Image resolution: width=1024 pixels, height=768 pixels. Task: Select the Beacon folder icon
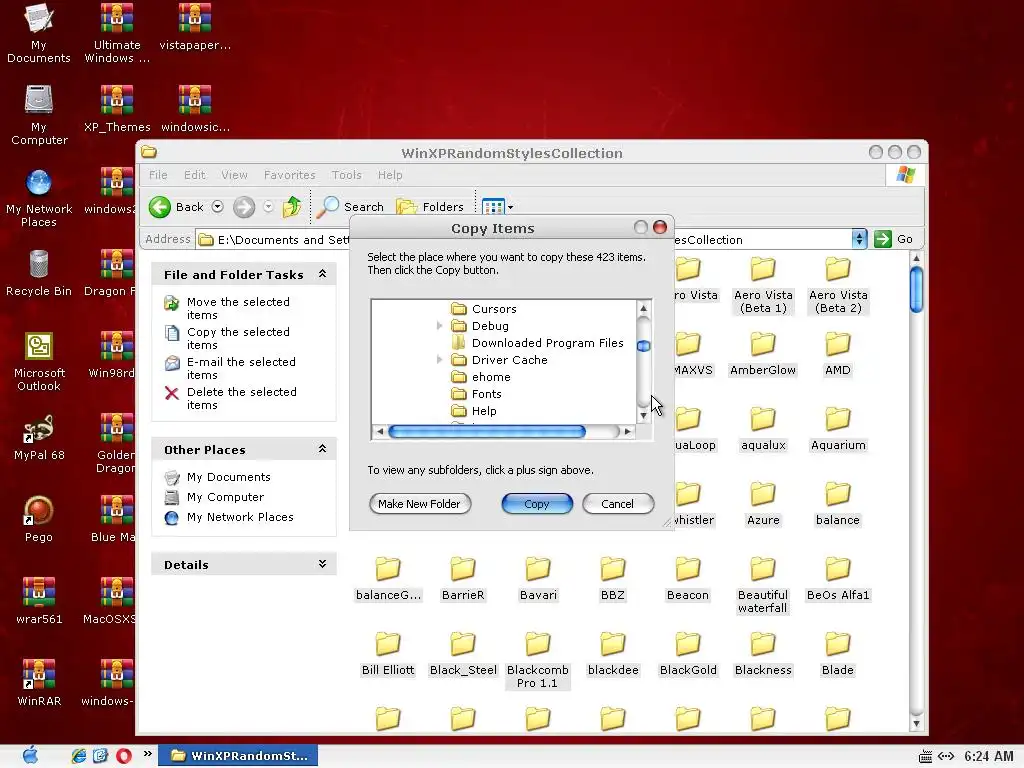click(688, 569)
